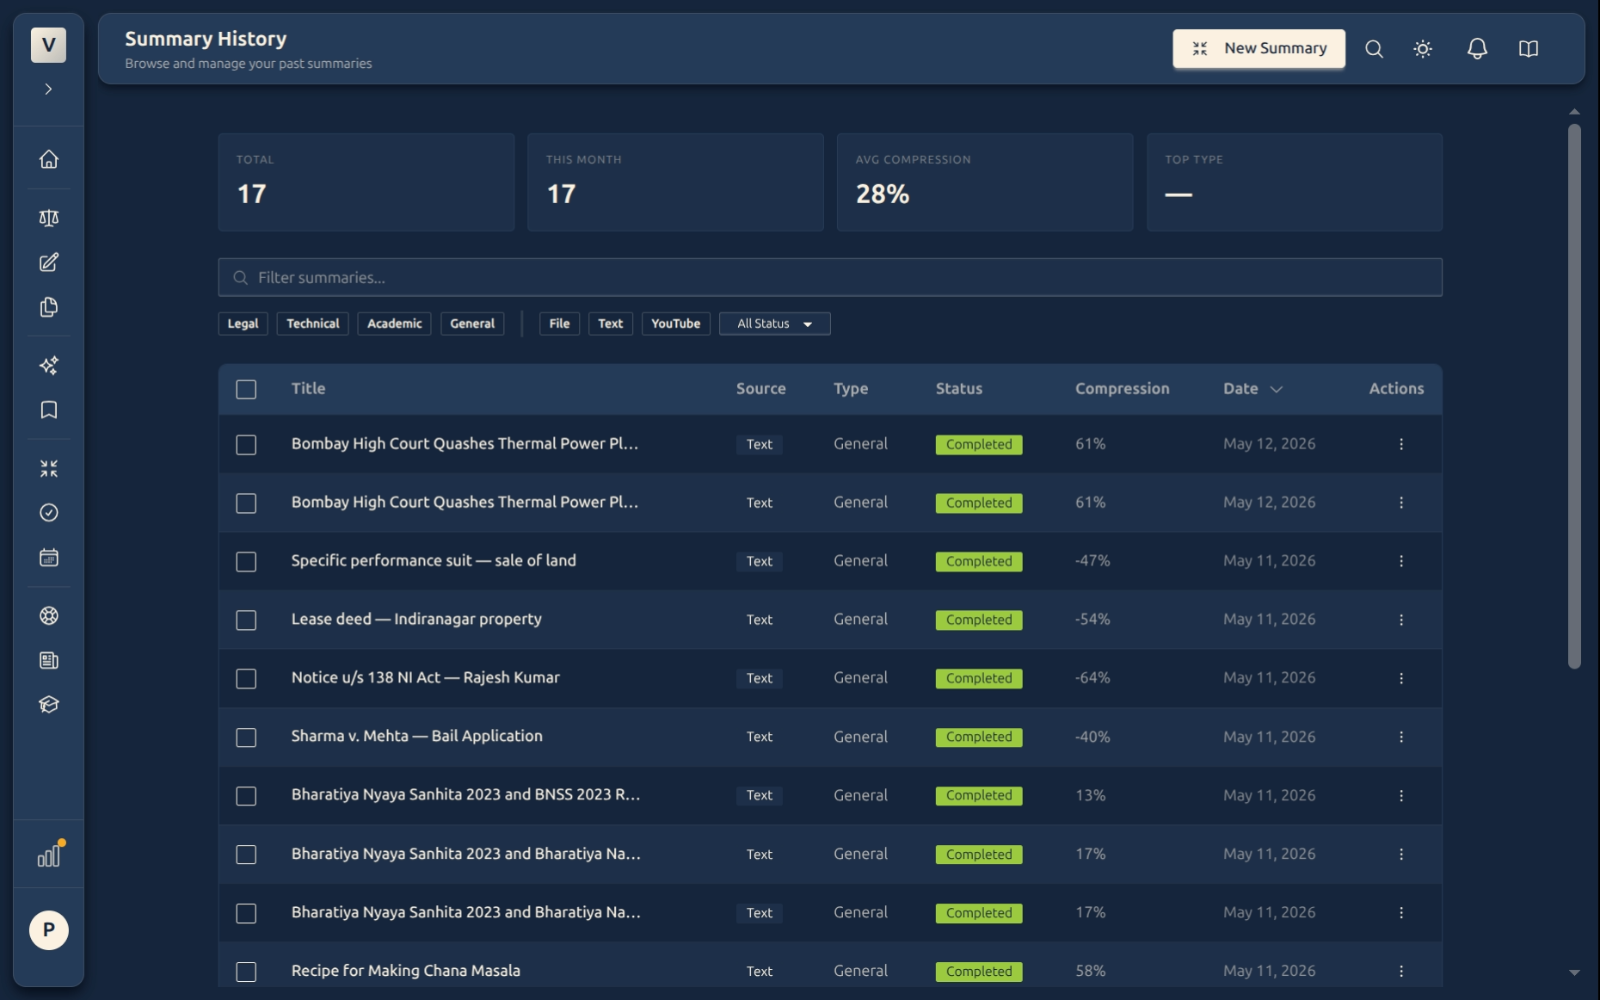Click the V app logo
This screenshot has height=1000, width=1600.
point(48,45)
